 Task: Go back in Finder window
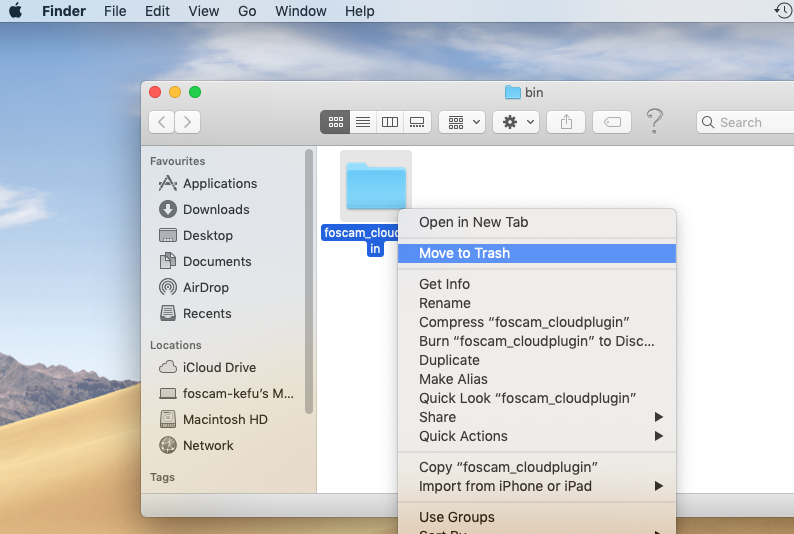pyautogui.click(x=162, y=122)
